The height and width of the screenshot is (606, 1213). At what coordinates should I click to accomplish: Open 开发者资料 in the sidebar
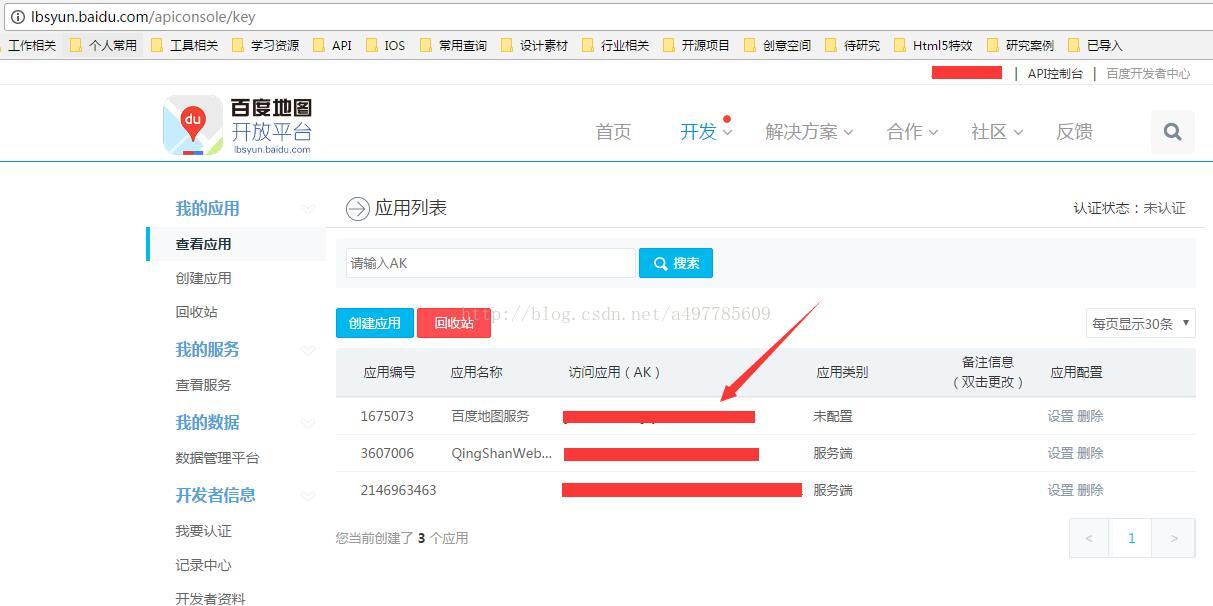tap(210, 599)
